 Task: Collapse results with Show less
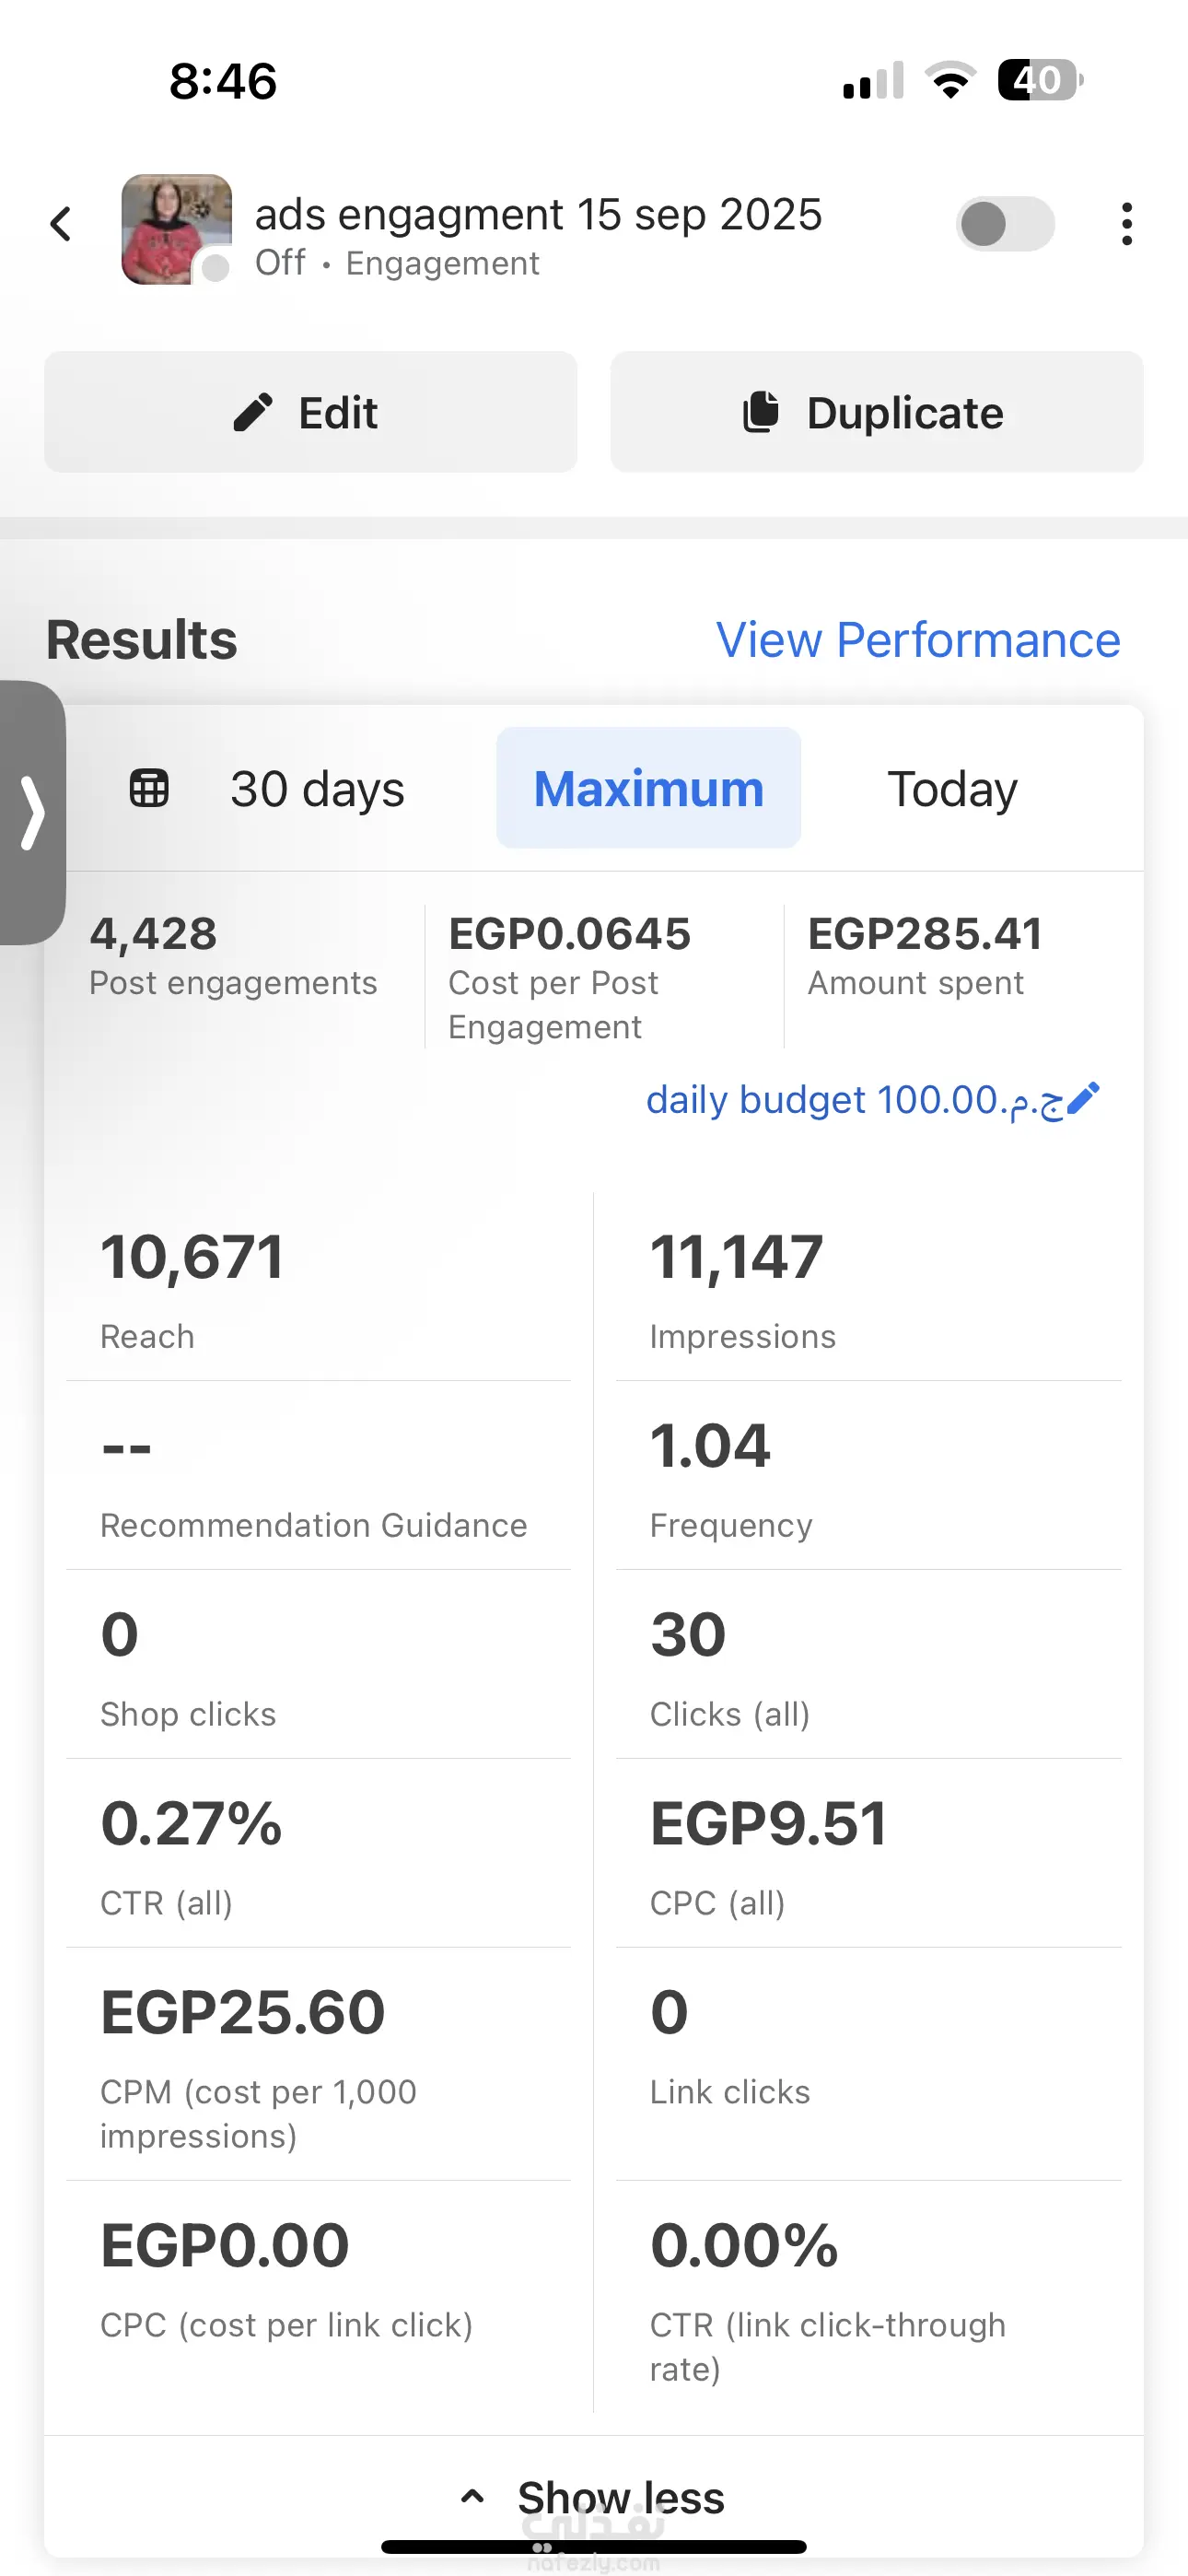pos(620,2497)
